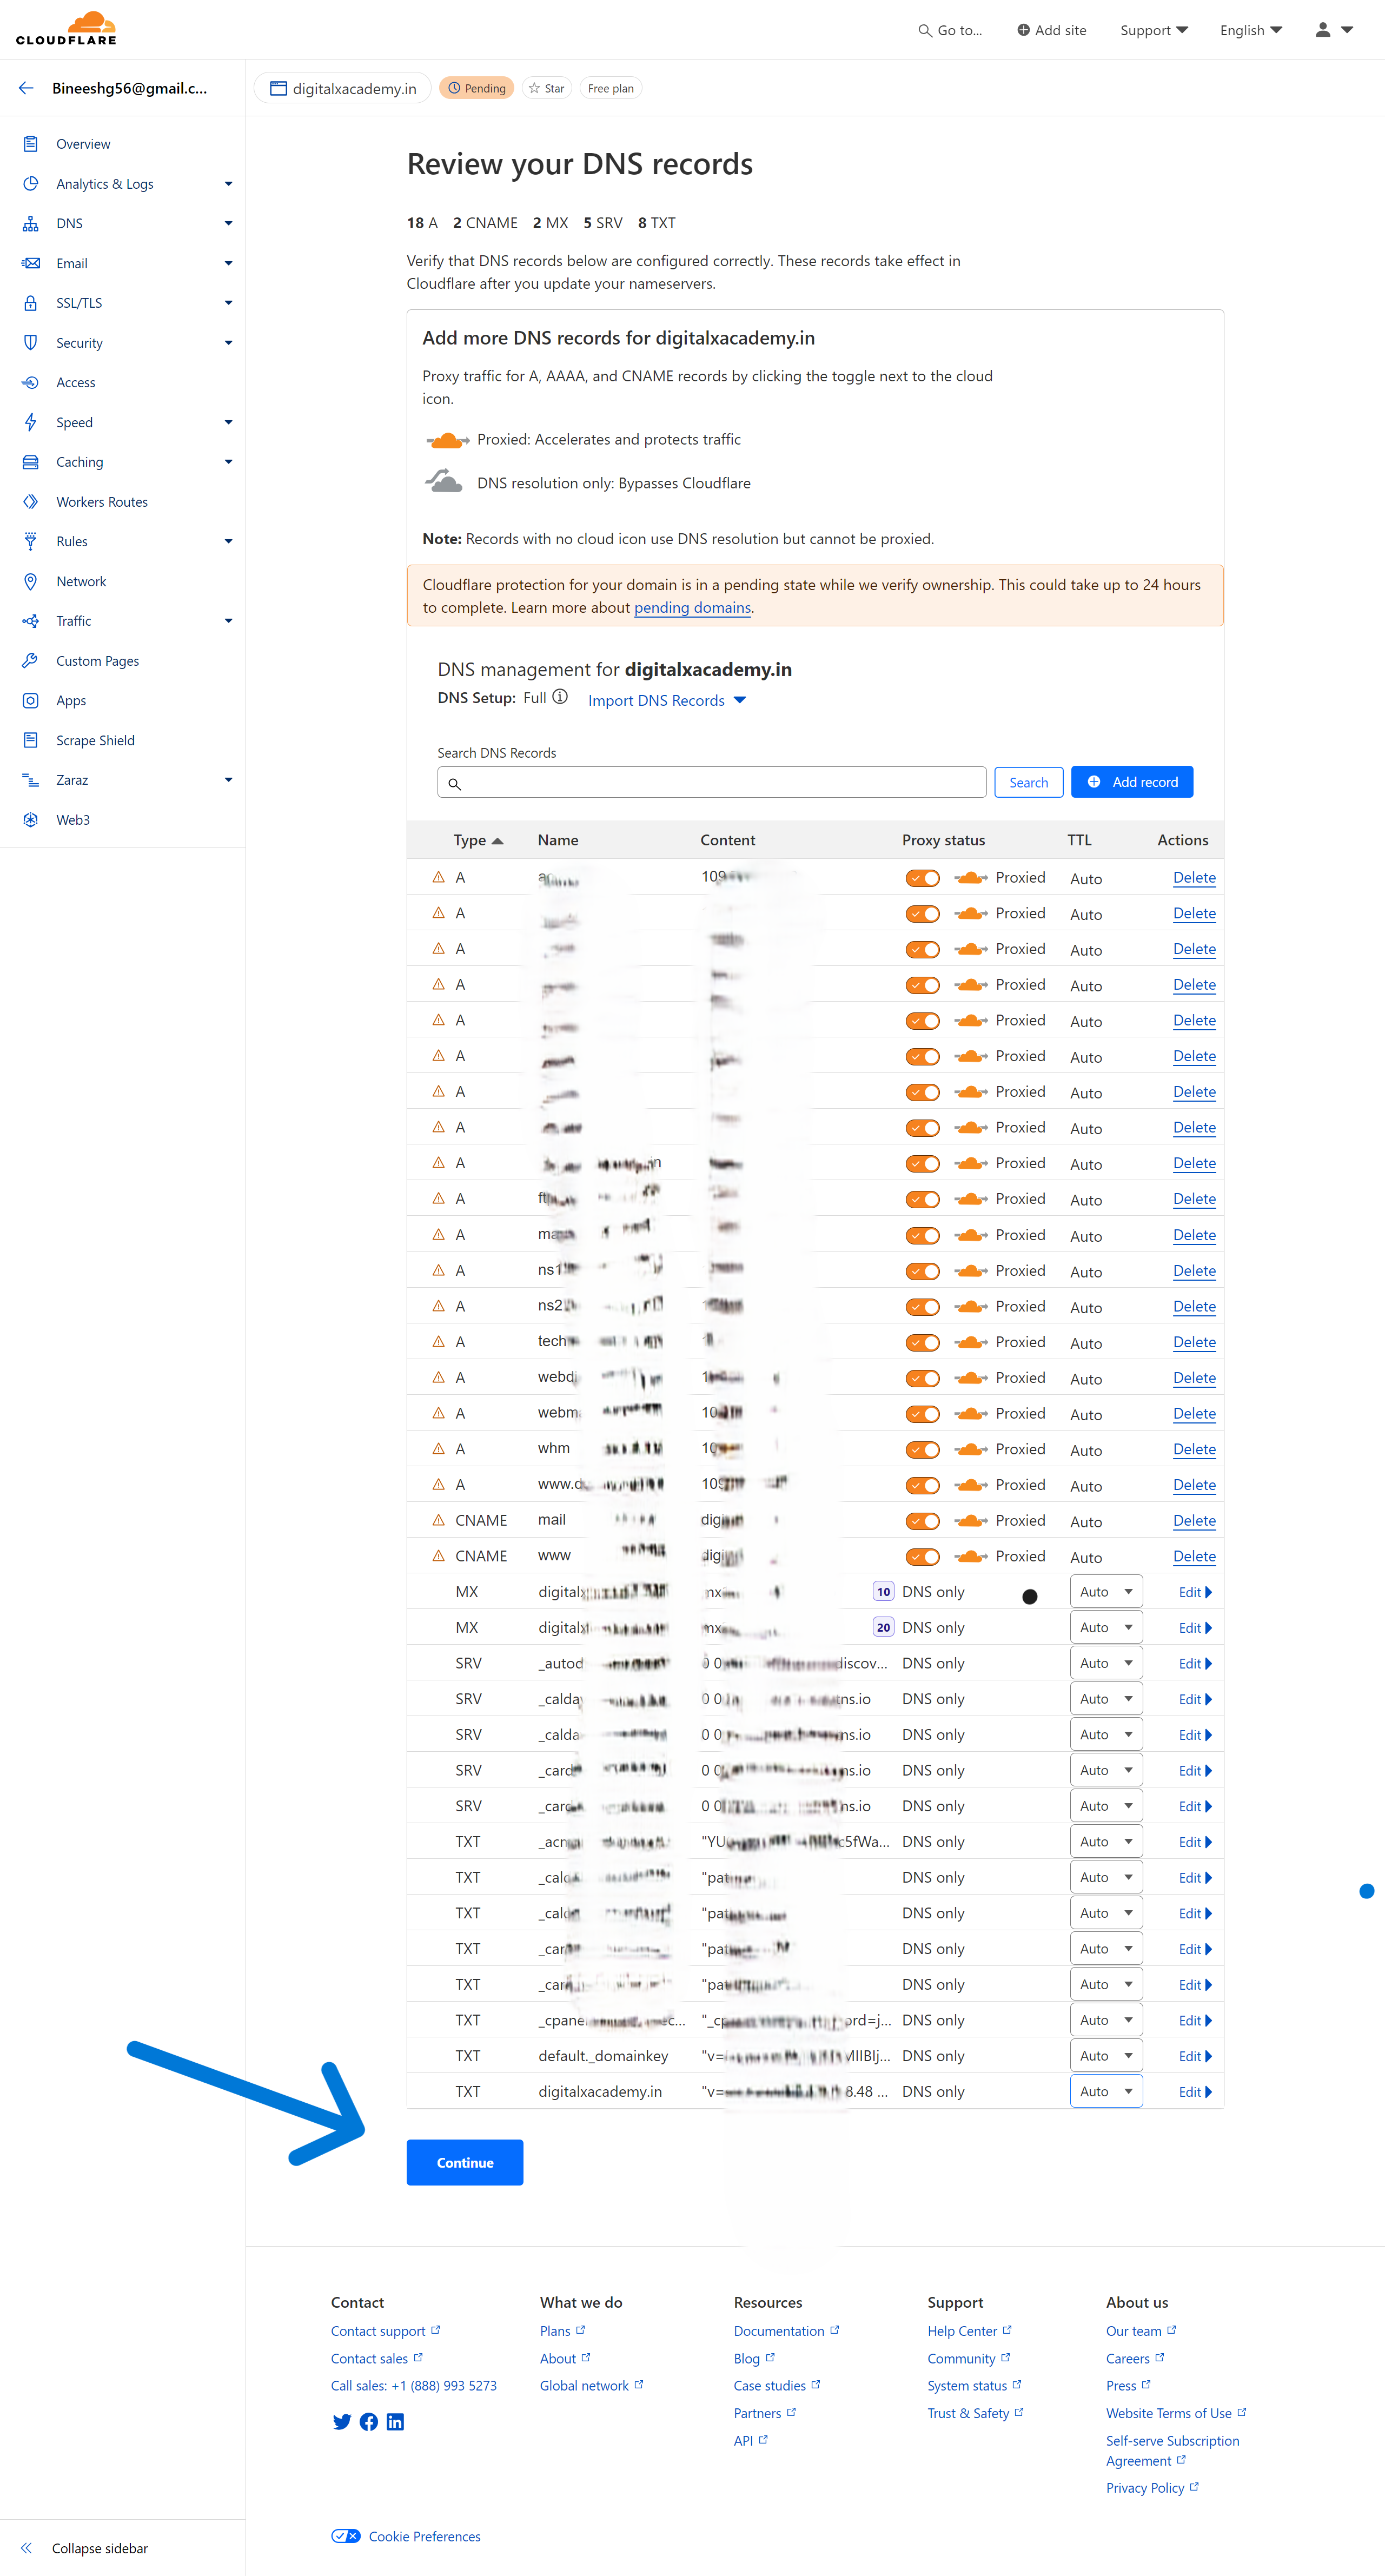Open the Support dropdown menu
1385x2576 pixels.
pos(1154,30)
